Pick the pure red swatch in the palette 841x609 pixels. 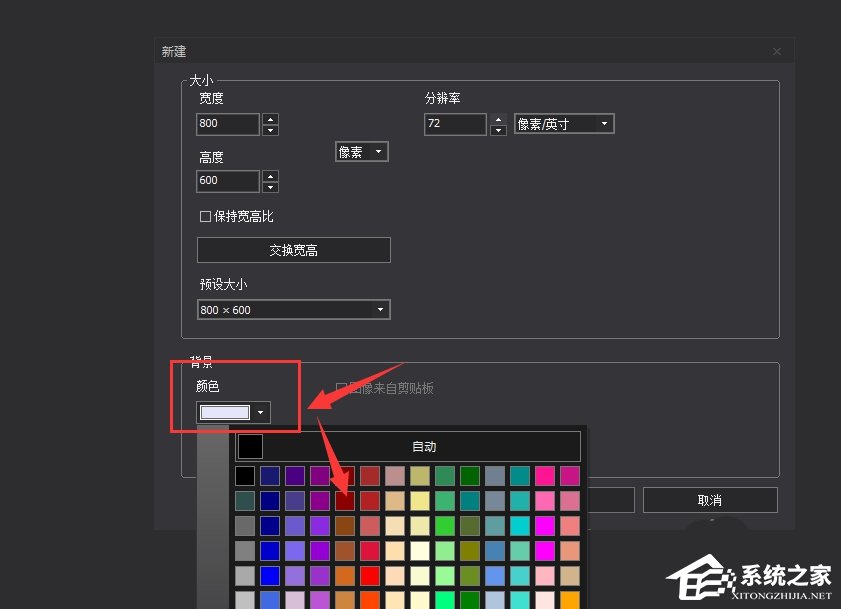click(x=370, y=576)
